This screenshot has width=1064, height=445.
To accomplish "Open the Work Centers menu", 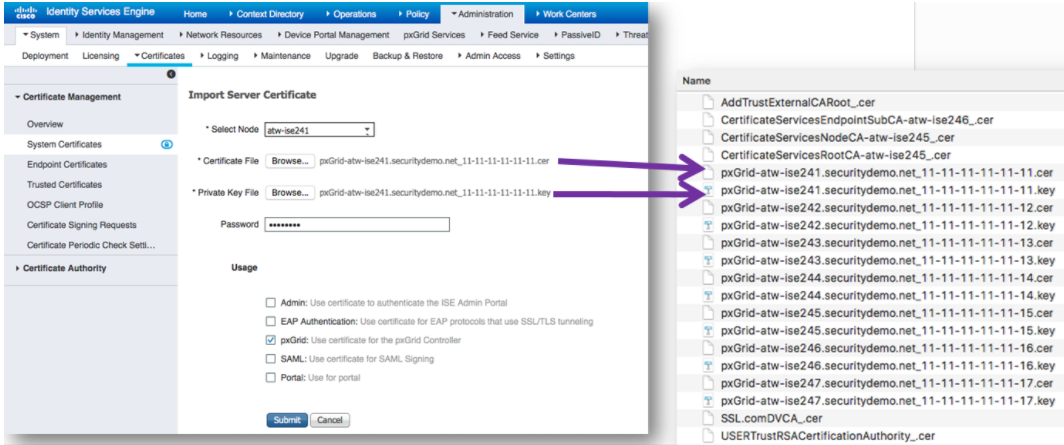I will pos(565,14).
